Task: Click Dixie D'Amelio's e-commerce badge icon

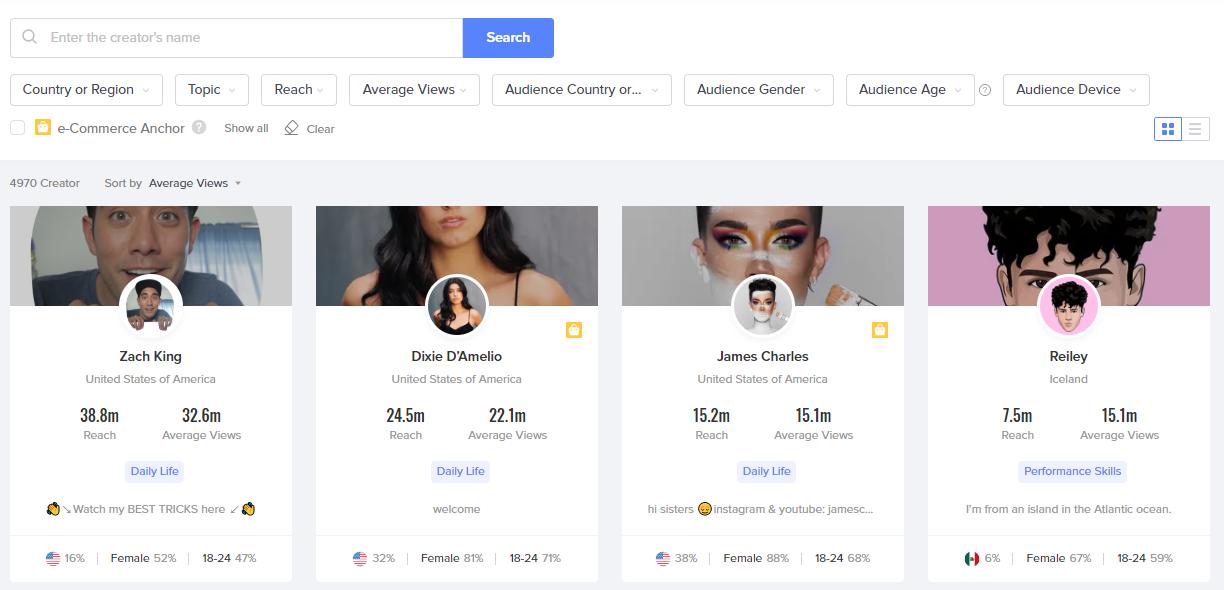Action: pos(574,330)
